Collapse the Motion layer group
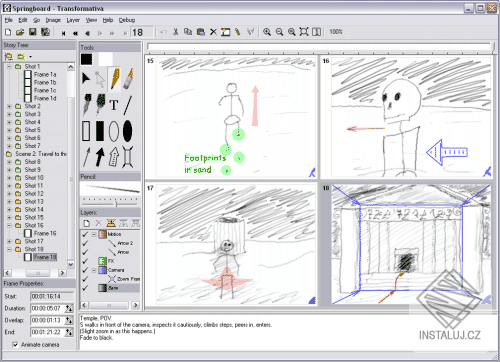 [94, 234]
